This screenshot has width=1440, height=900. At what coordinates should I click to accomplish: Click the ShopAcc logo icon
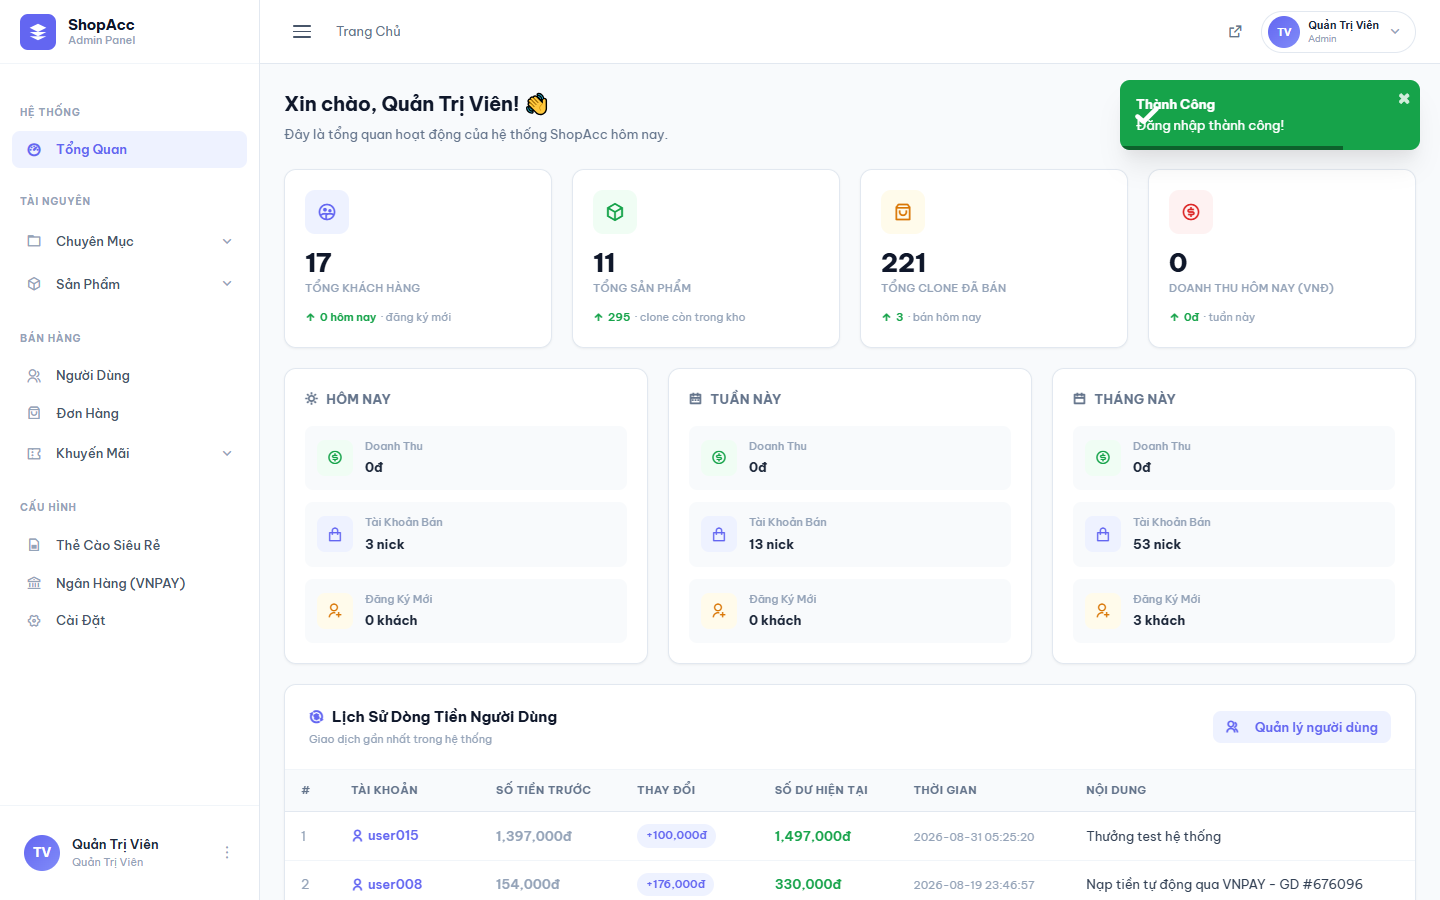(x=38, y=32)
